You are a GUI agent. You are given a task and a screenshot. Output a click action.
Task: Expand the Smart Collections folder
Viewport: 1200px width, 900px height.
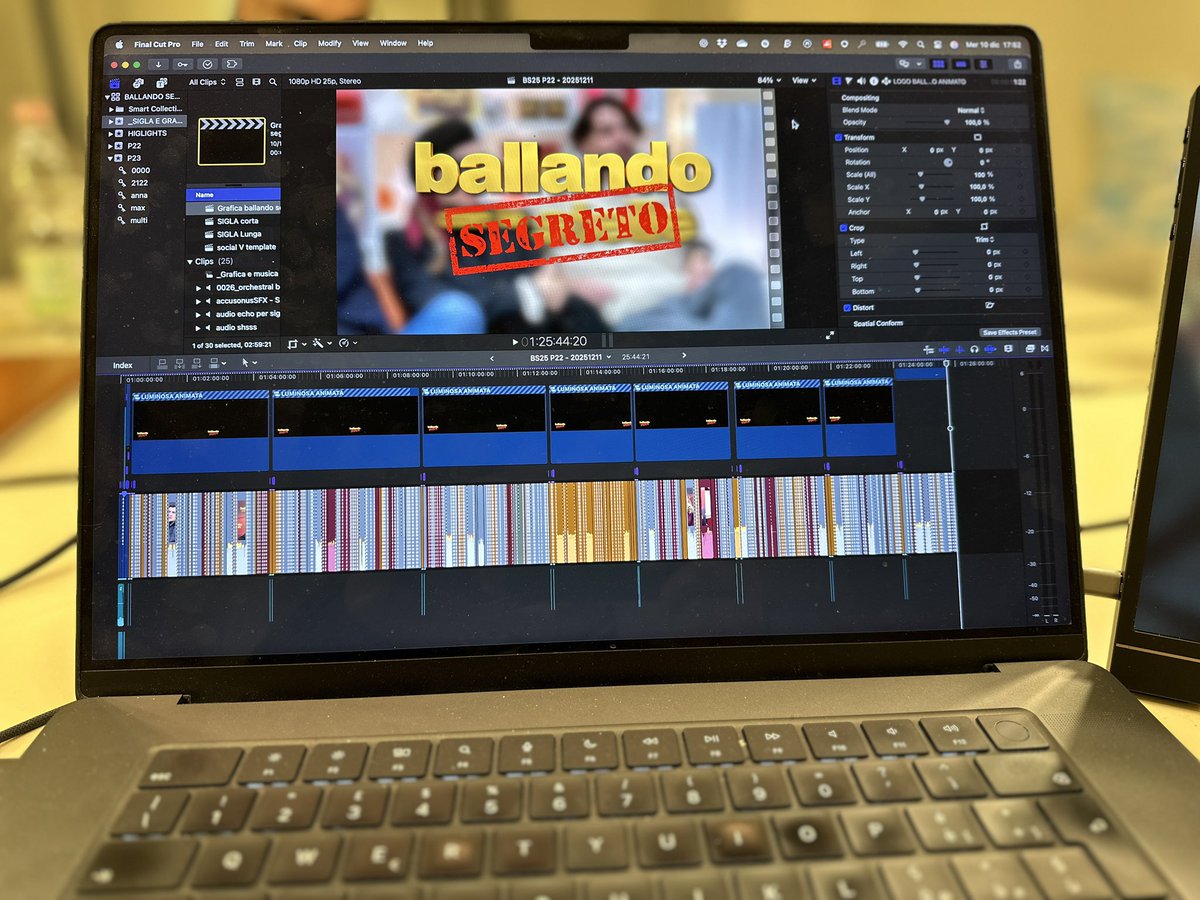tap(109, 109)
